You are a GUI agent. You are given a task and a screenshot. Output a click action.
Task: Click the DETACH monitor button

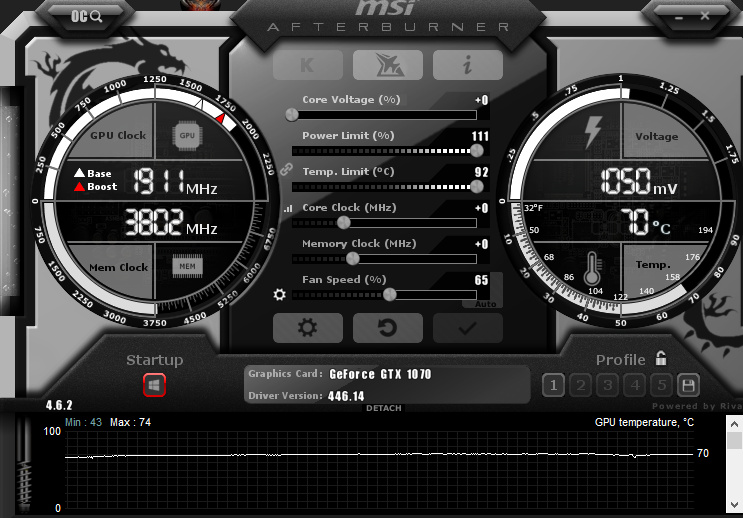tap(384, 408)
